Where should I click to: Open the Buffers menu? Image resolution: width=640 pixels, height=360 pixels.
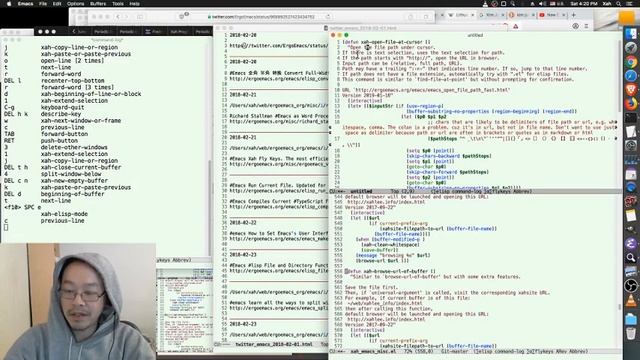coord(98,4)
